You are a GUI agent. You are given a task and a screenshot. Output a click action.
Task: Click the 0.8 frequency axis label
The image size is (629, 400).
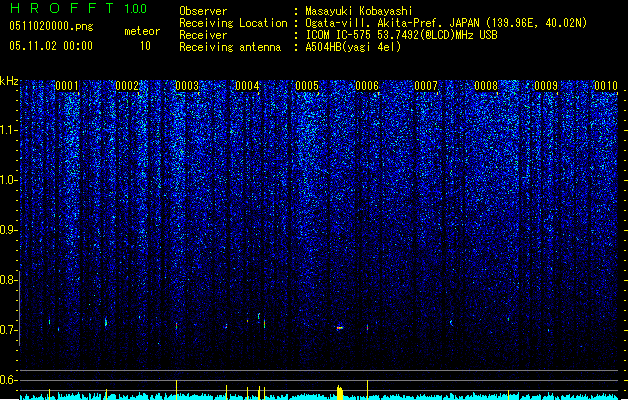[x=8, y=280]
